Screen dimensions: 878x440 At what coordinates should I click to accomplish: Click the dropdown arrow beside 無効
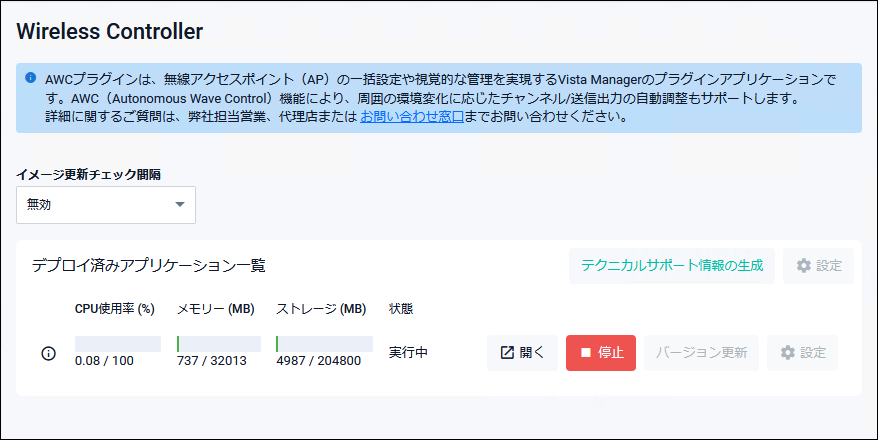point(180,205)
